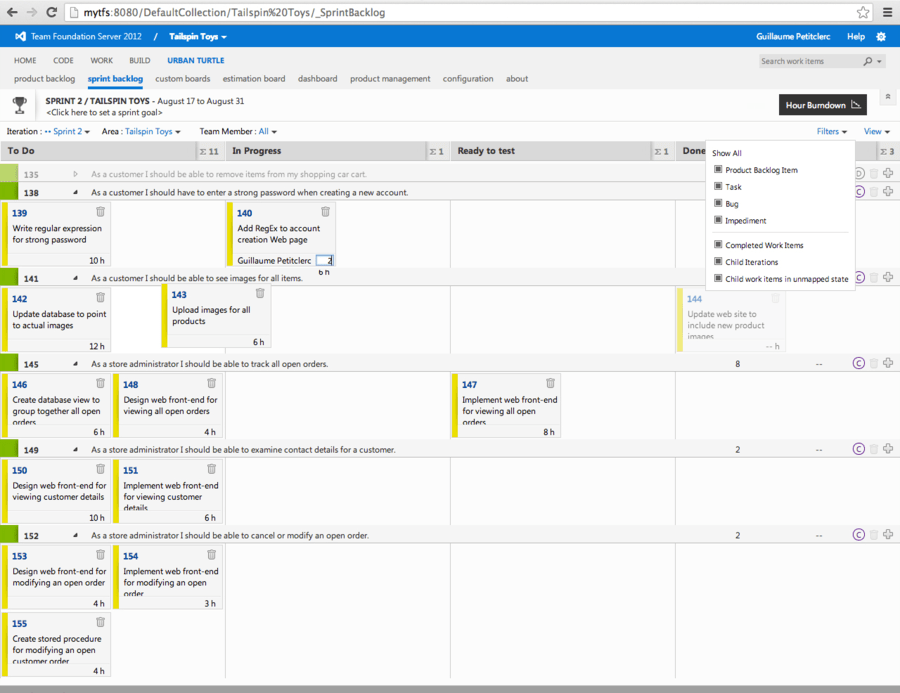Click Guillaume Petitclerc user name in header

point(793,36)
